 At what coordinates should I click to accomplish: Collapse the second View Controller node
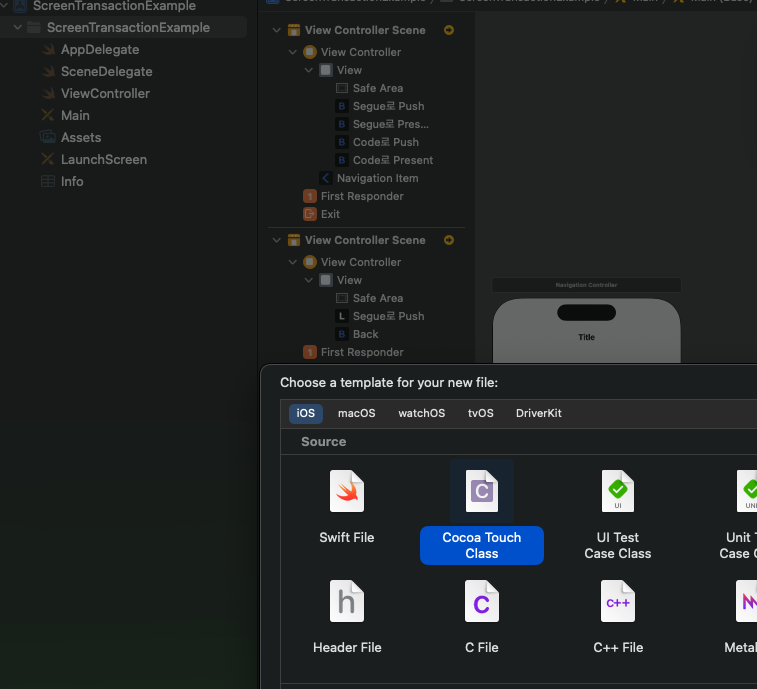293,262
